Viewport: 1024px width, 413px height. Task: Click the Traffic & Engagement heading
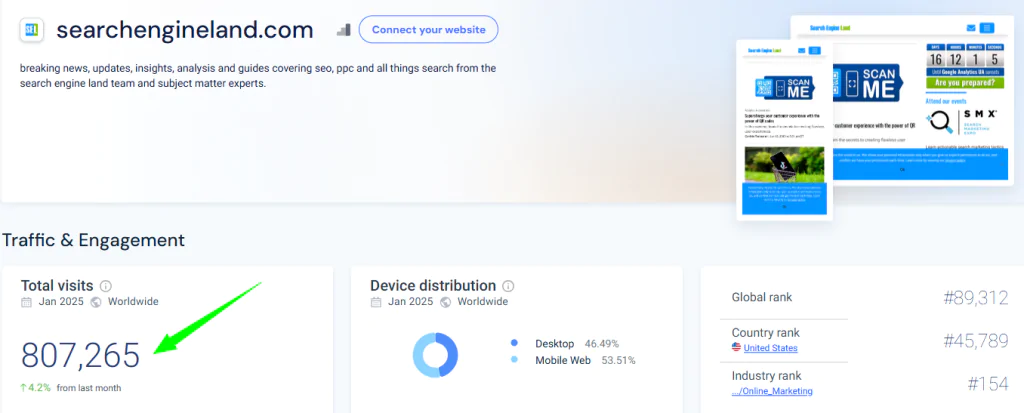pos(93,240)
